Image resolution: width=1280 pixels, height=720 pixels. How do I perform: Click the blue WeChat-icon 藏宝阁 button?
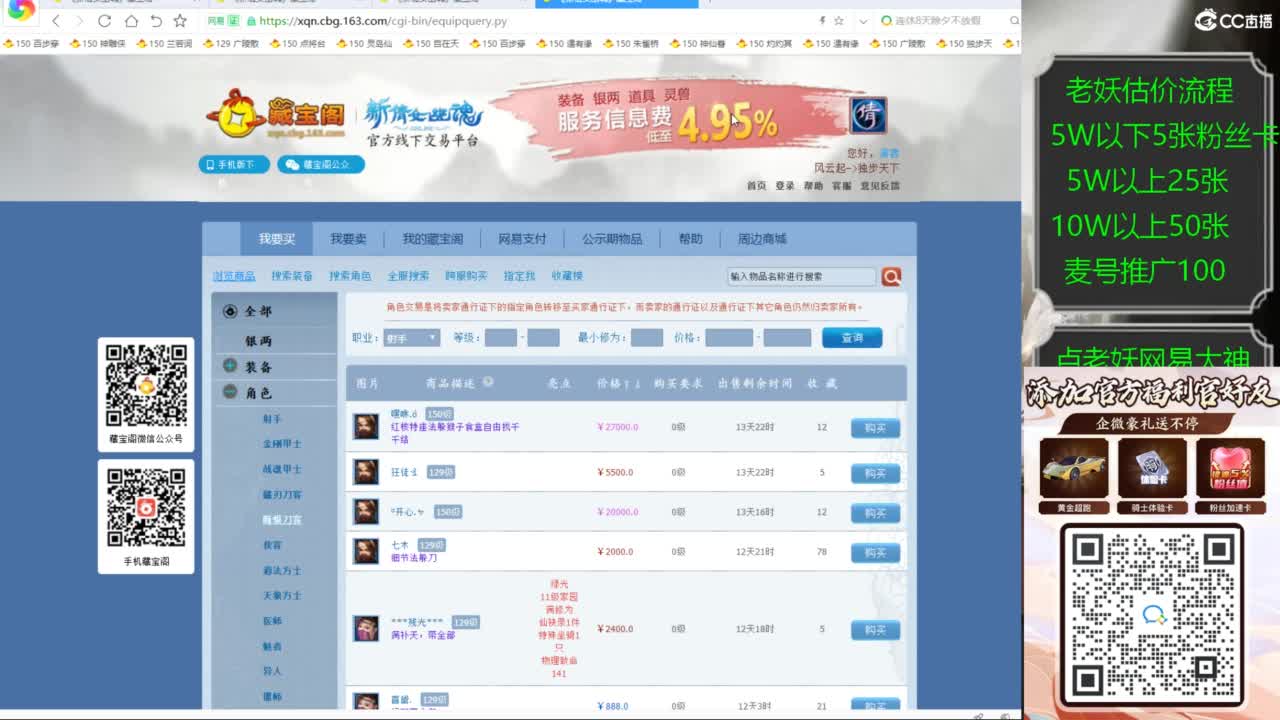[x=320, y=164]
